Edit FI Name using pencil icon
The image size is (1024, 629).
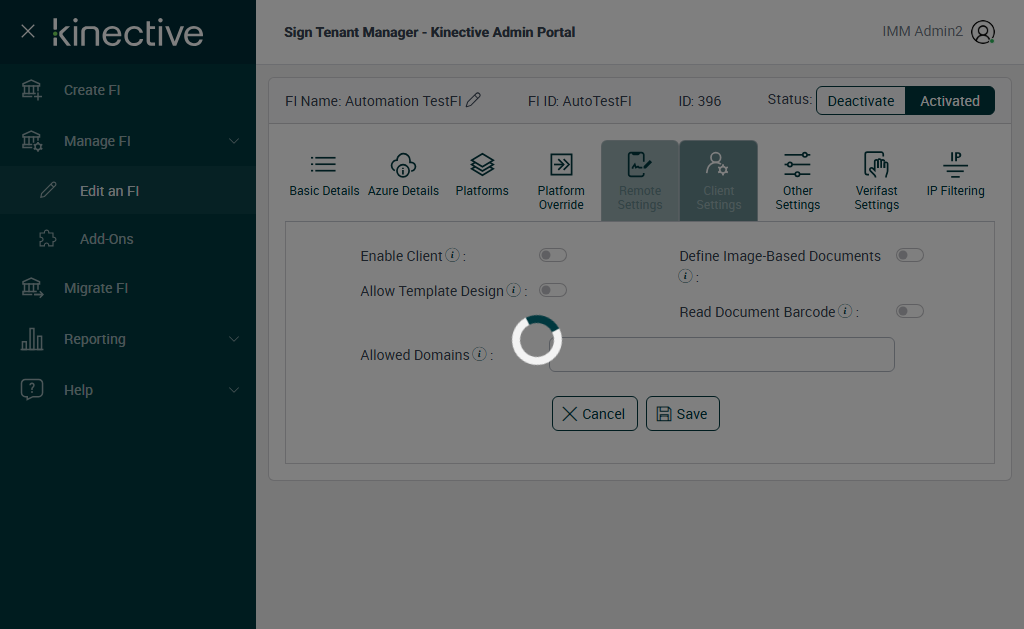click(x=473, y=100)
